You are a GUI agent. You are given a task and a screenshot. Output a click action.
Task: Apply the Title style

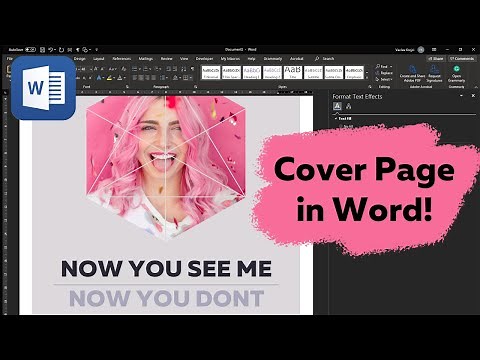pyautogui.click(x=293, y=73)
